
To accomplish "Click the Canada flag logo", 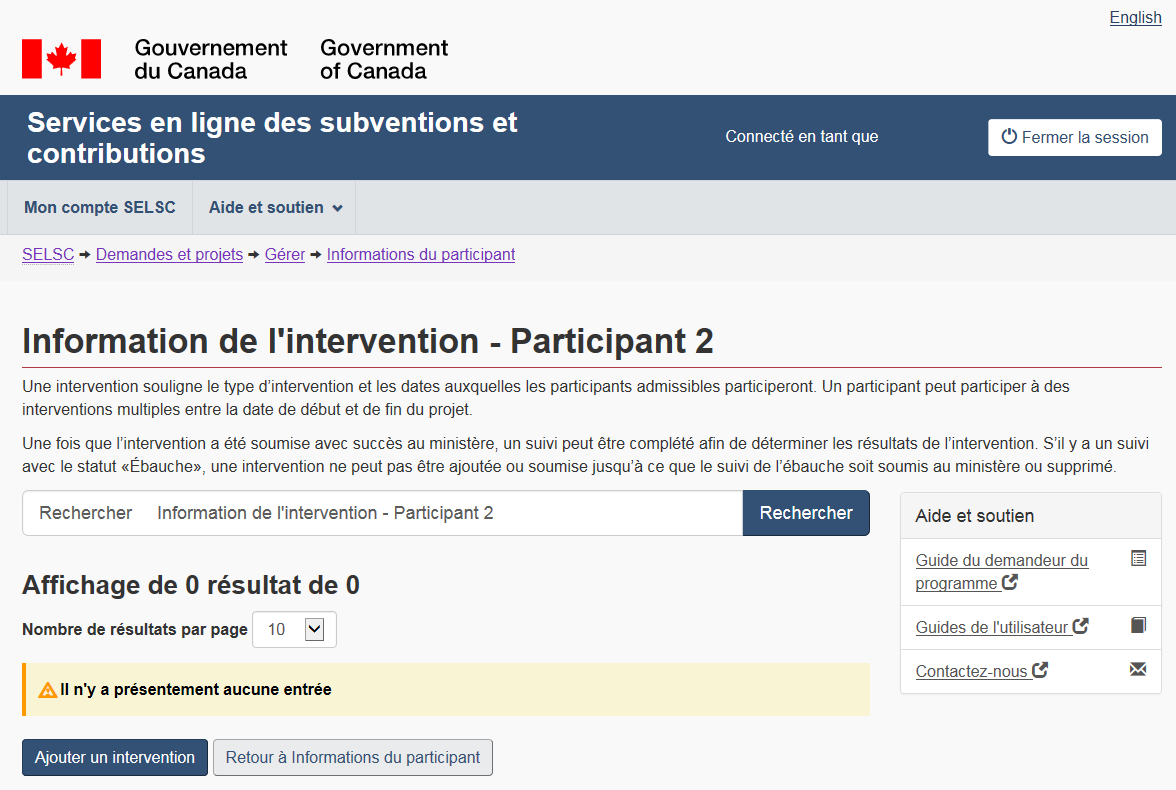I will [x=61, y=59].
